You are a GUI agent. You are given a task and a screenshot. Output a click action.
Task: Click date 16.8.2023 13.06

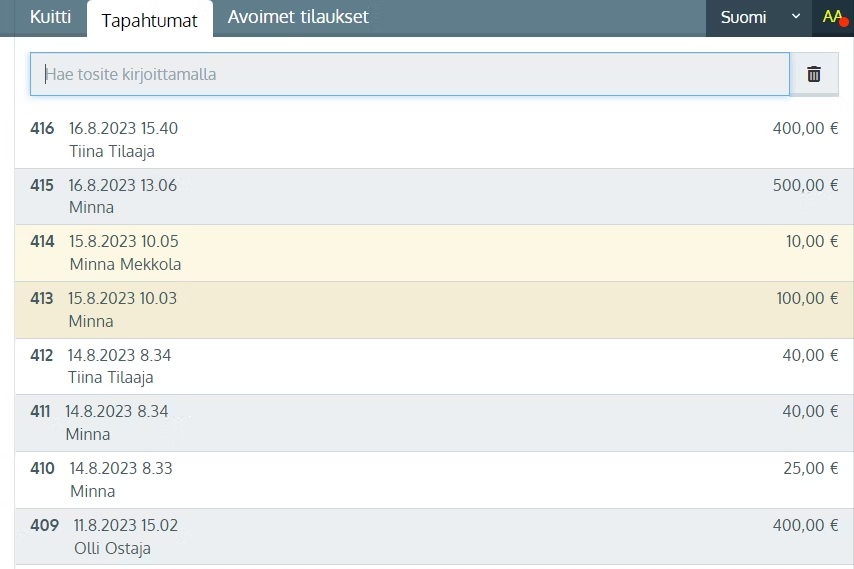pos(123,185)
